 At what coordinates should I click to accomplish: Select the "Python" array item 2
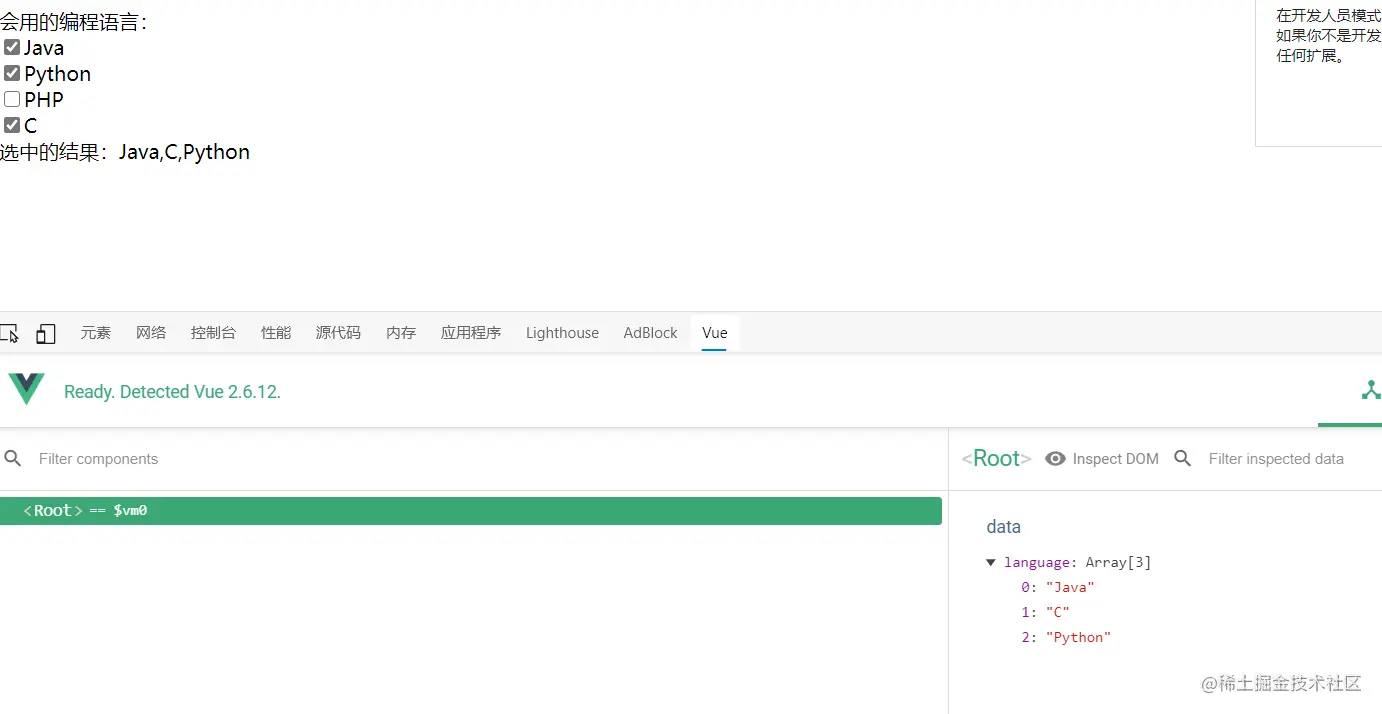click(1066, 637)
